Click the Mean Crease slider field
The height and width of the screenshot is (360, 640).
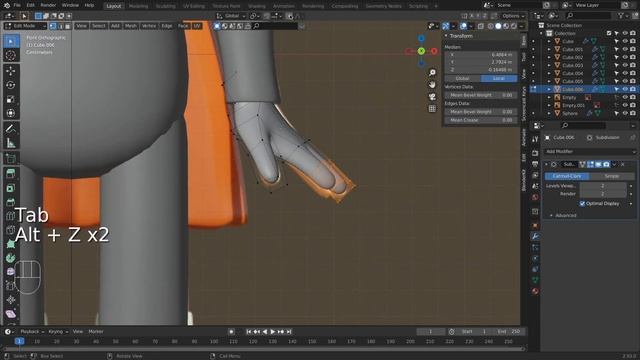tap(480, 120)
